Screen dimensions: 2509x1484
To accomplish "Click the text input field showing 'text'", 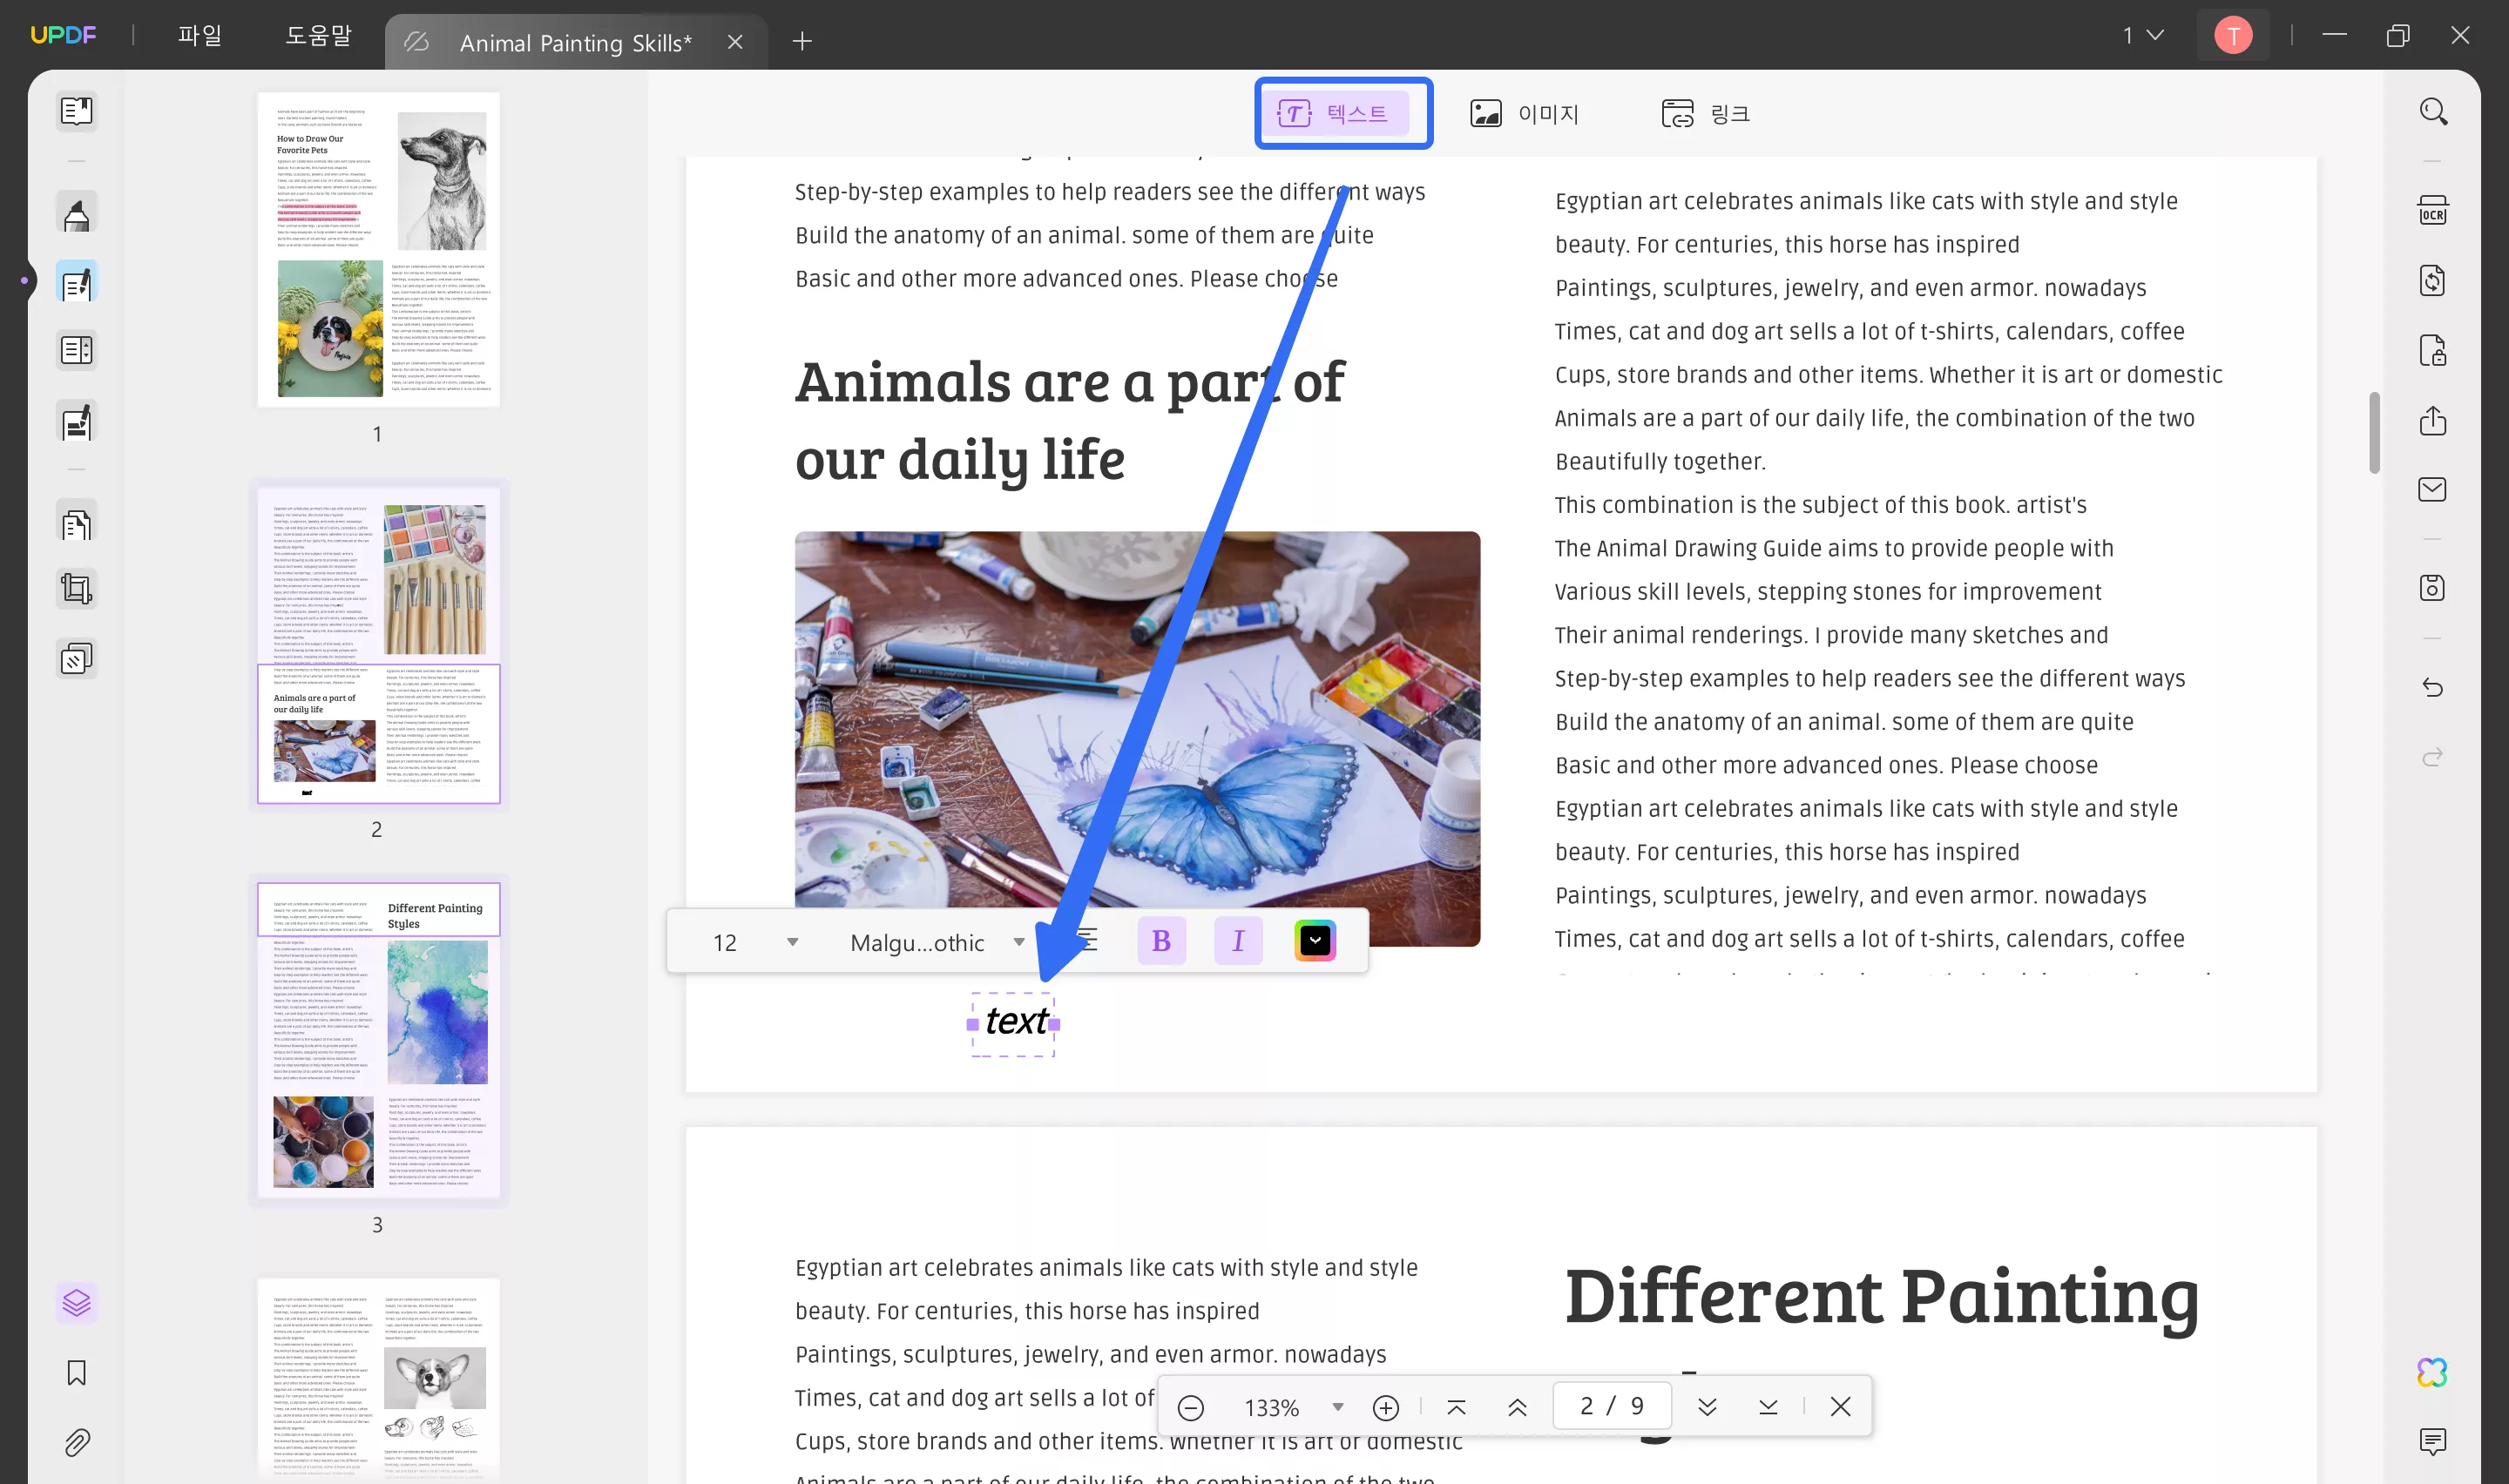I will point(1014,1022).
